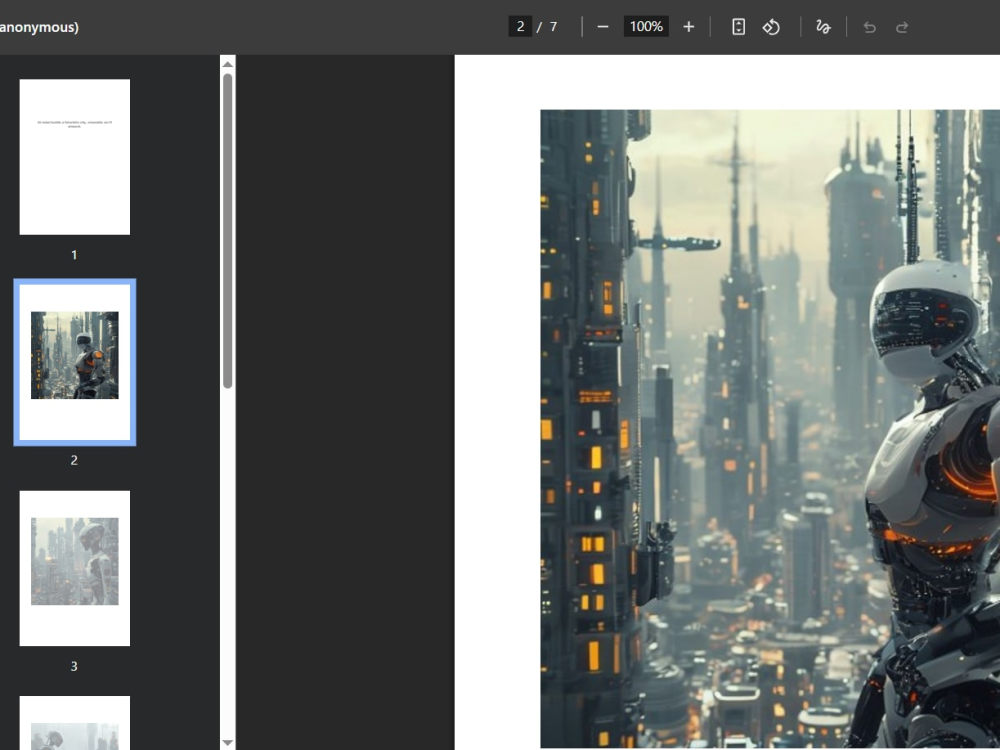Viewport: 1000px width, 750px height.
Task: Click the zoom out minus button
Action: [603, 27]
